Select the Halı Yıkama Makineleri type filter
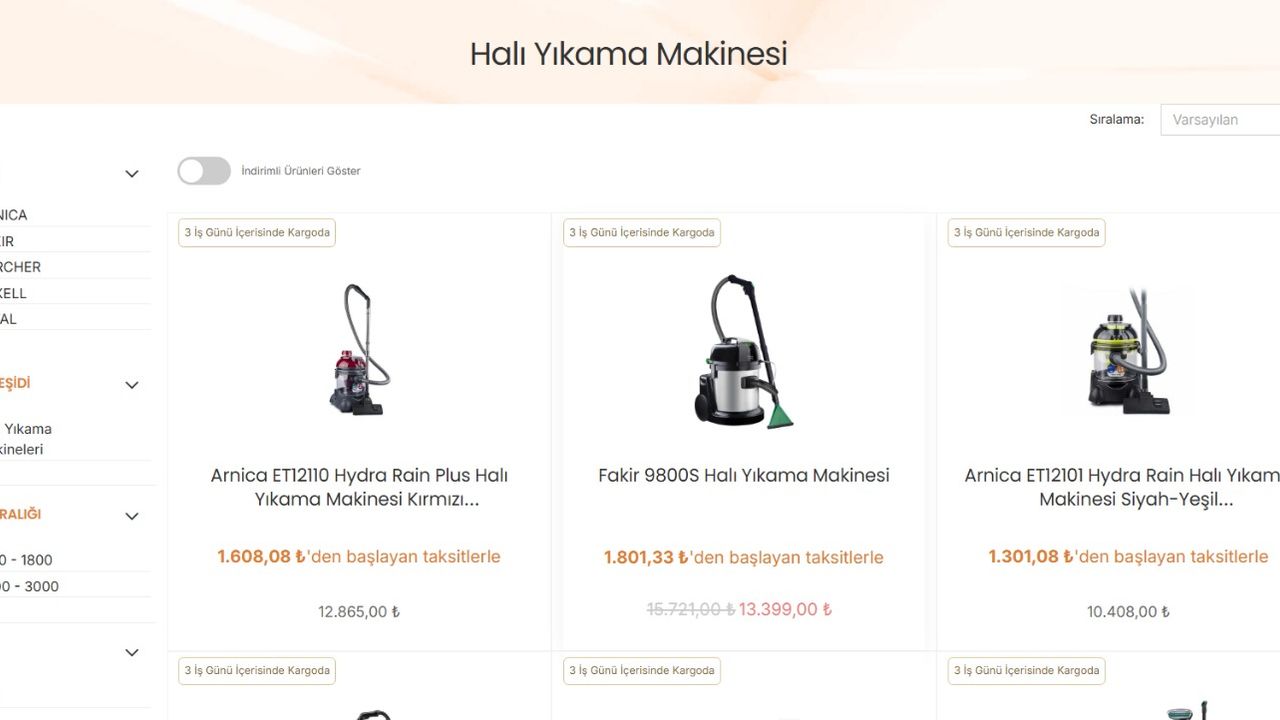 [x=26, y=439]
